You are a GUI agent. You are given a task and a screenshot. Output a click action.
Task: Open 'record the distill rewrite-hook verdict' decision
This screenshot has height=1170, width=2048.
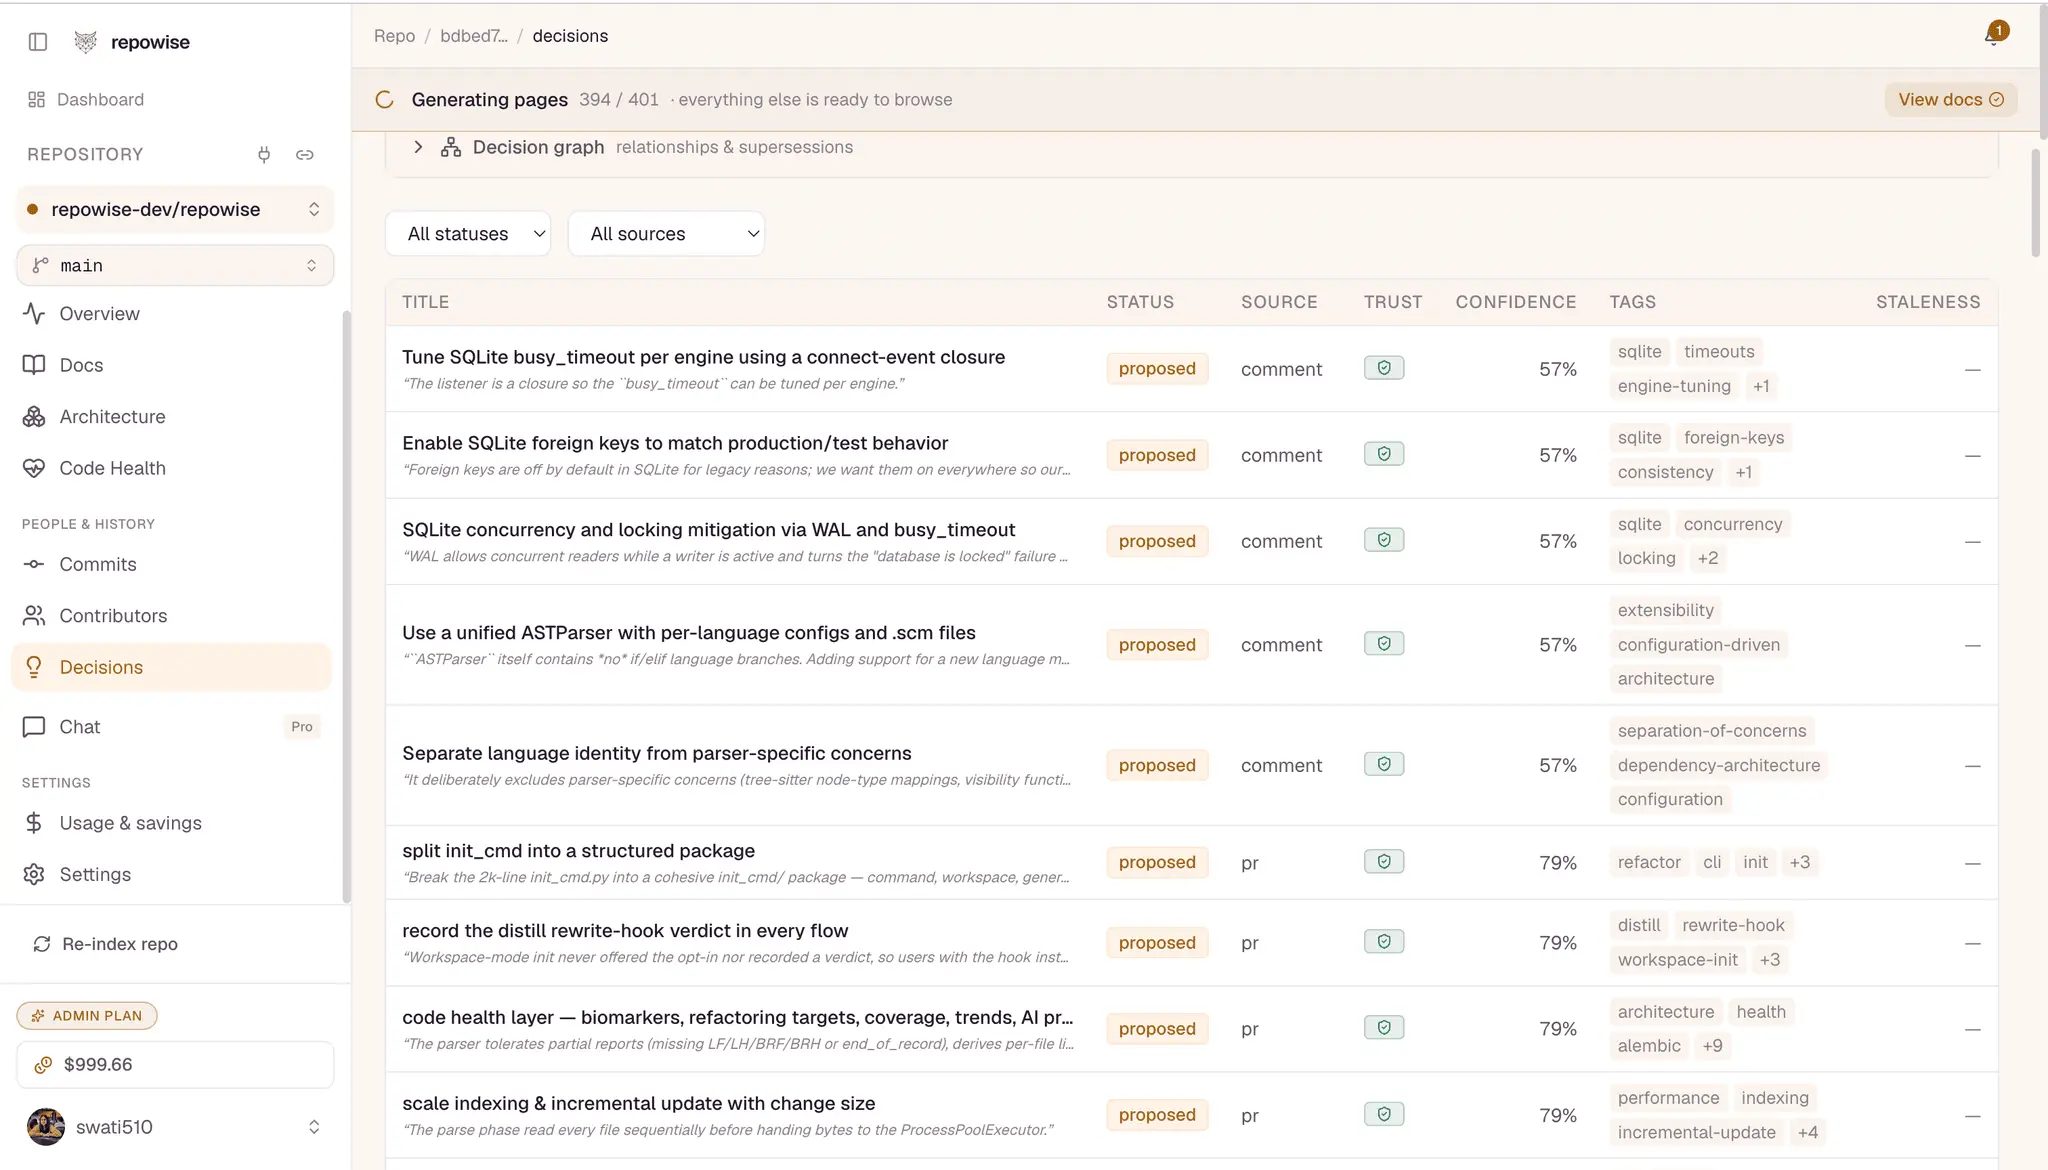(x=625, y=931)
